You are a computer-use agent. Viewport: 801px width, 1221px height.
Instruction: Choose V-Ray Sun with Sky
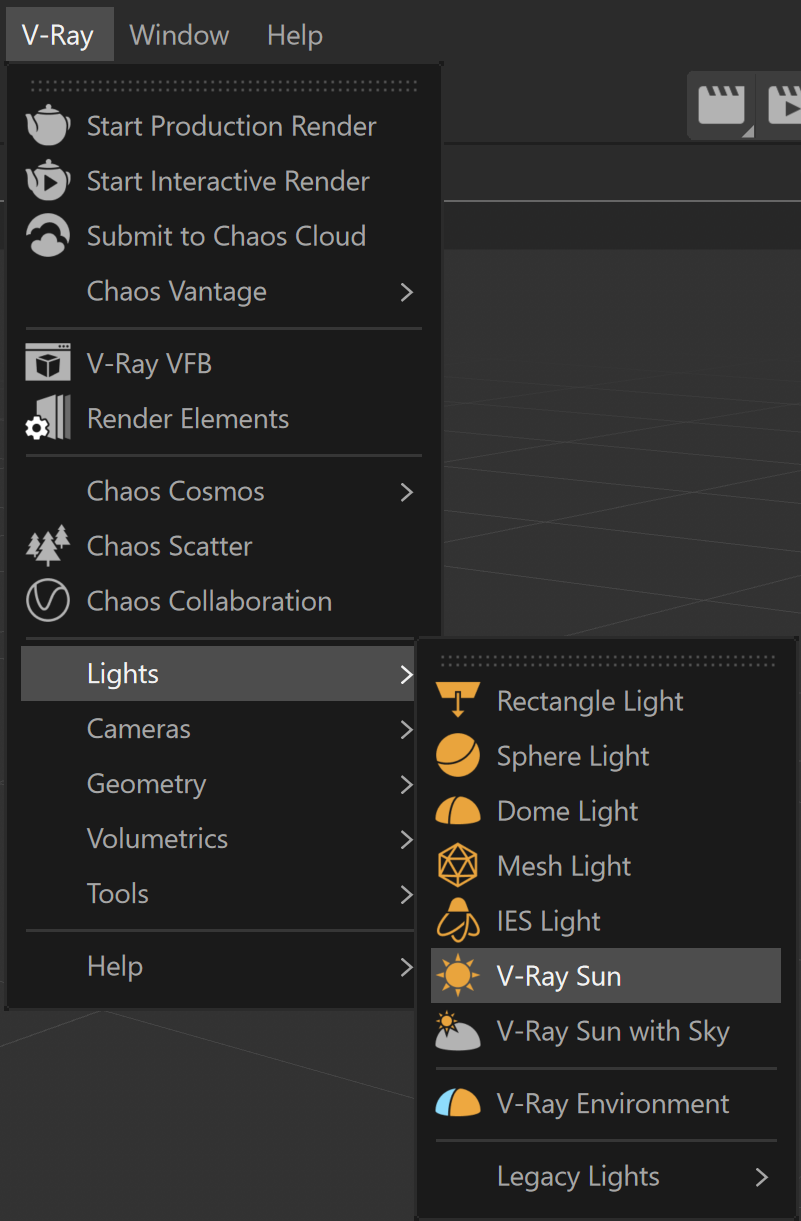coord(606,1031)
